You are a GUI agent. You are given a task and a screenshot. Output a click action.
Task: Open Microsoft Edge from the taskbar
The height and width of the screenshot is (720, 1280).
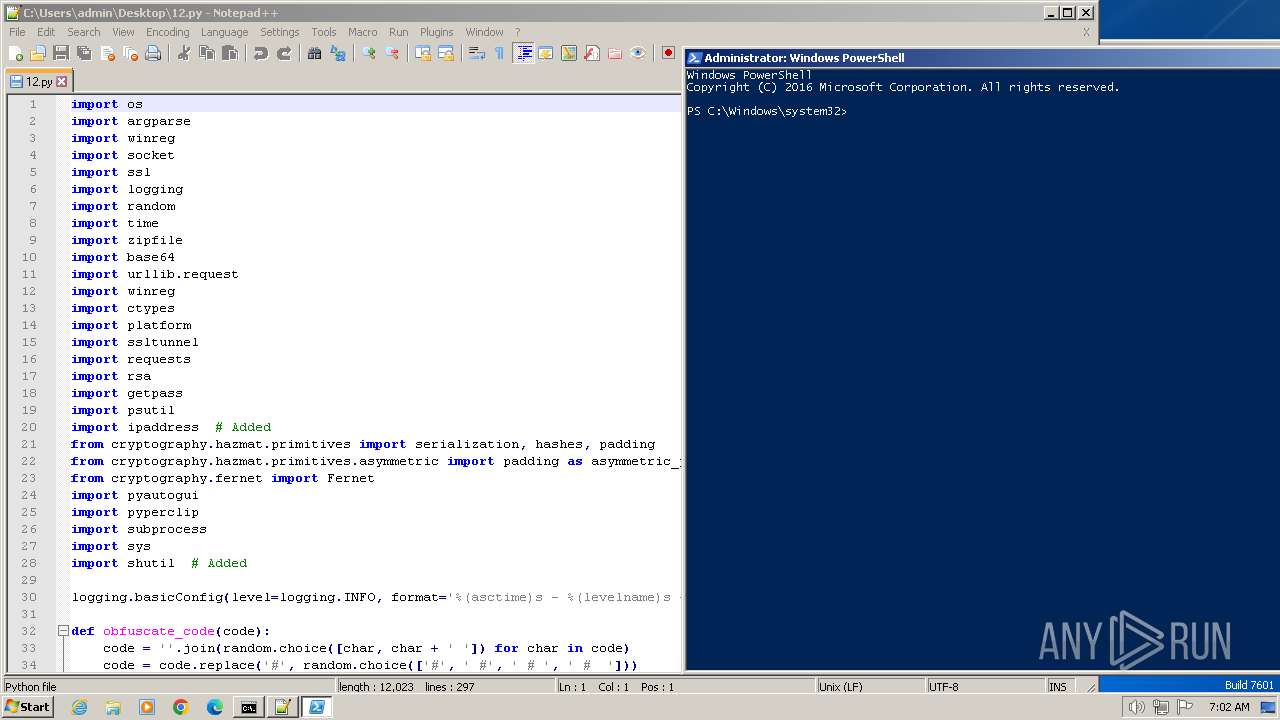pyautogui.click(x=215, y=707)
